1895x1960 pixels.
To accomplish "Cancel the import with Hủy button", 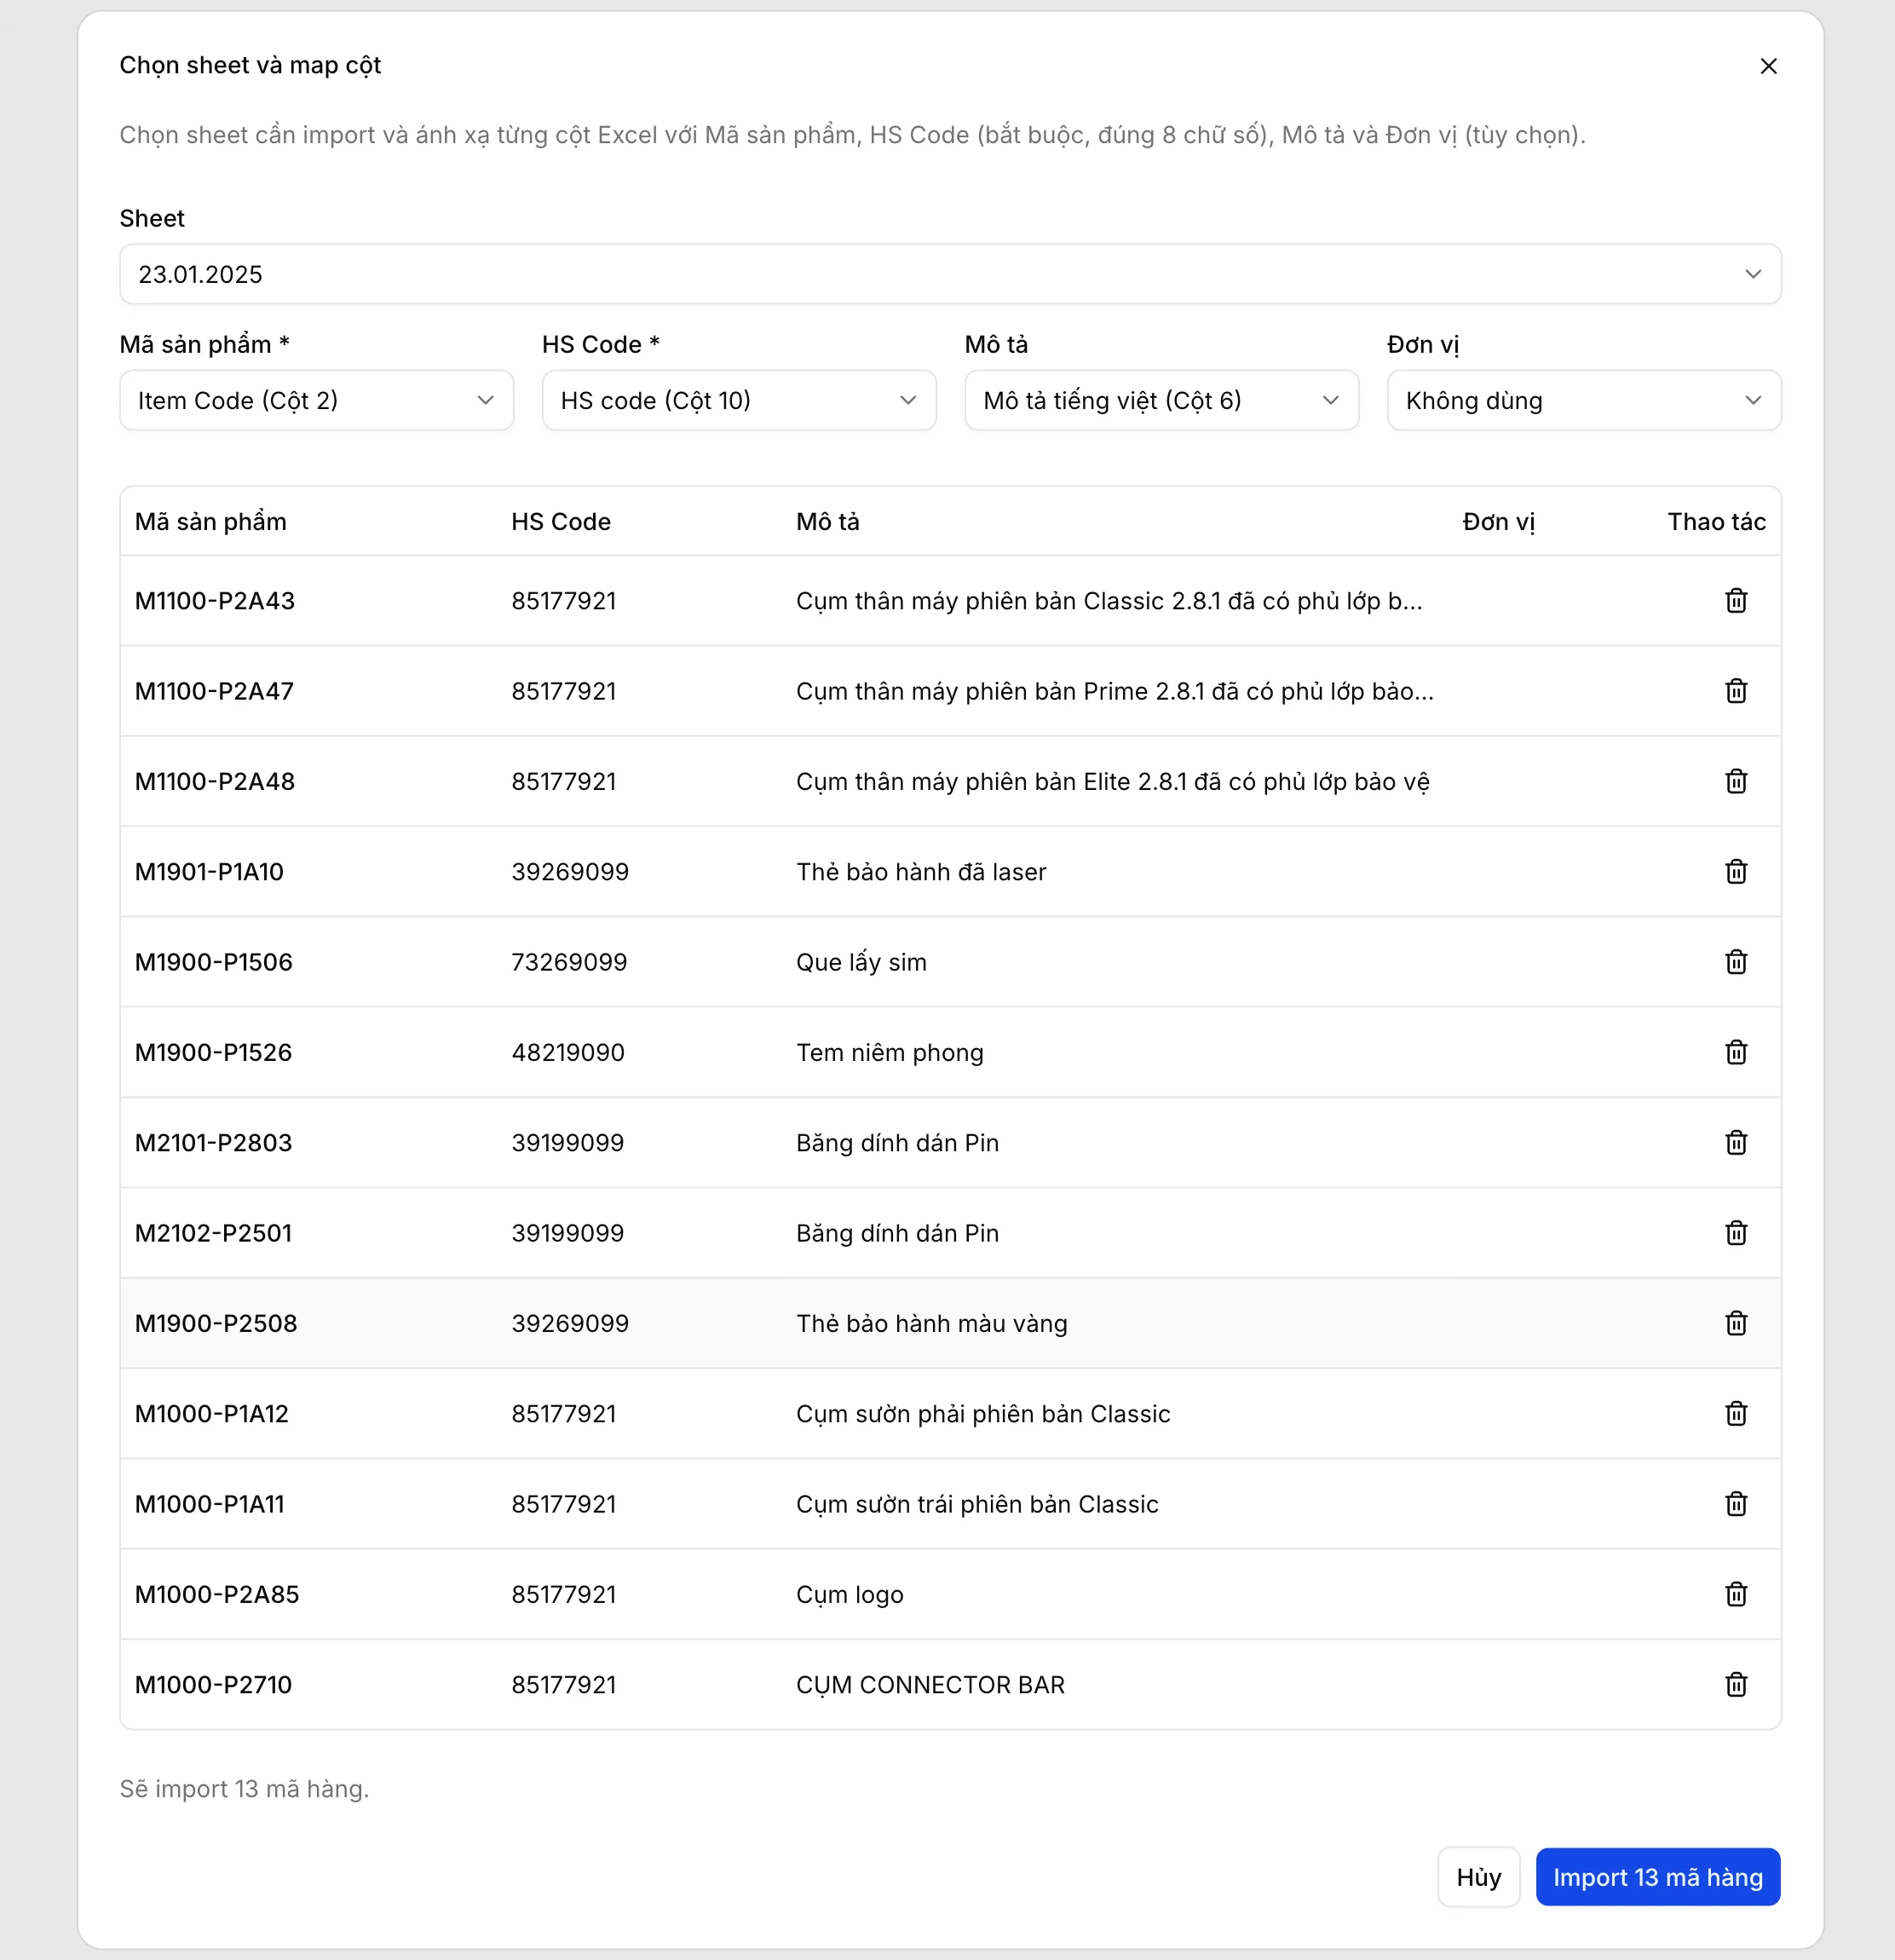I will [1478, 1877].
